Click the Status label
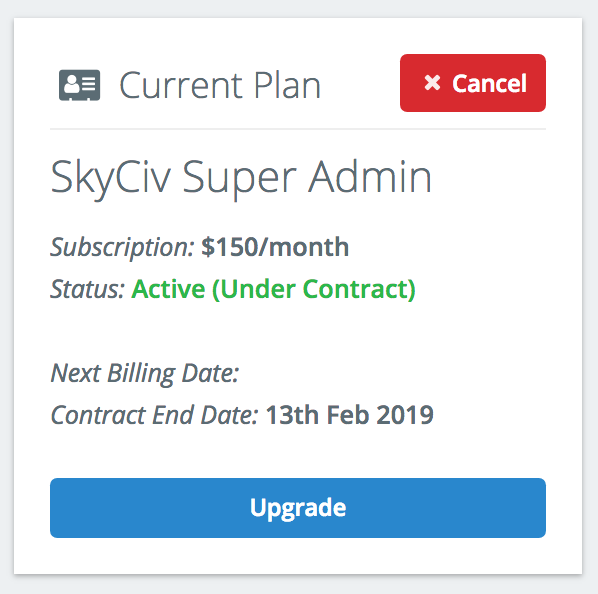598x594 pixels. pyautogui.click(x=87, y=289)
